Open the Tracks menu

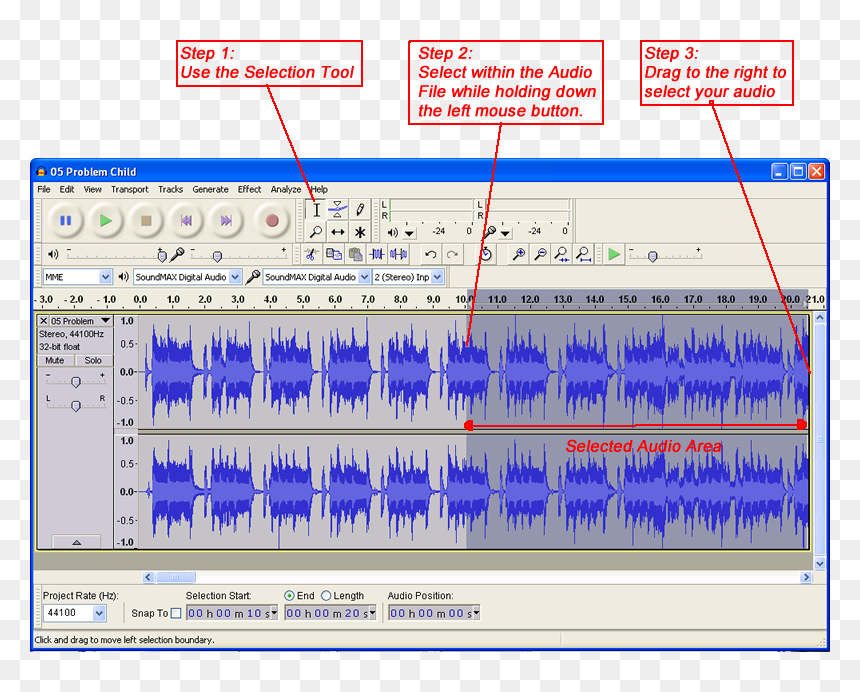coord(171,189)
